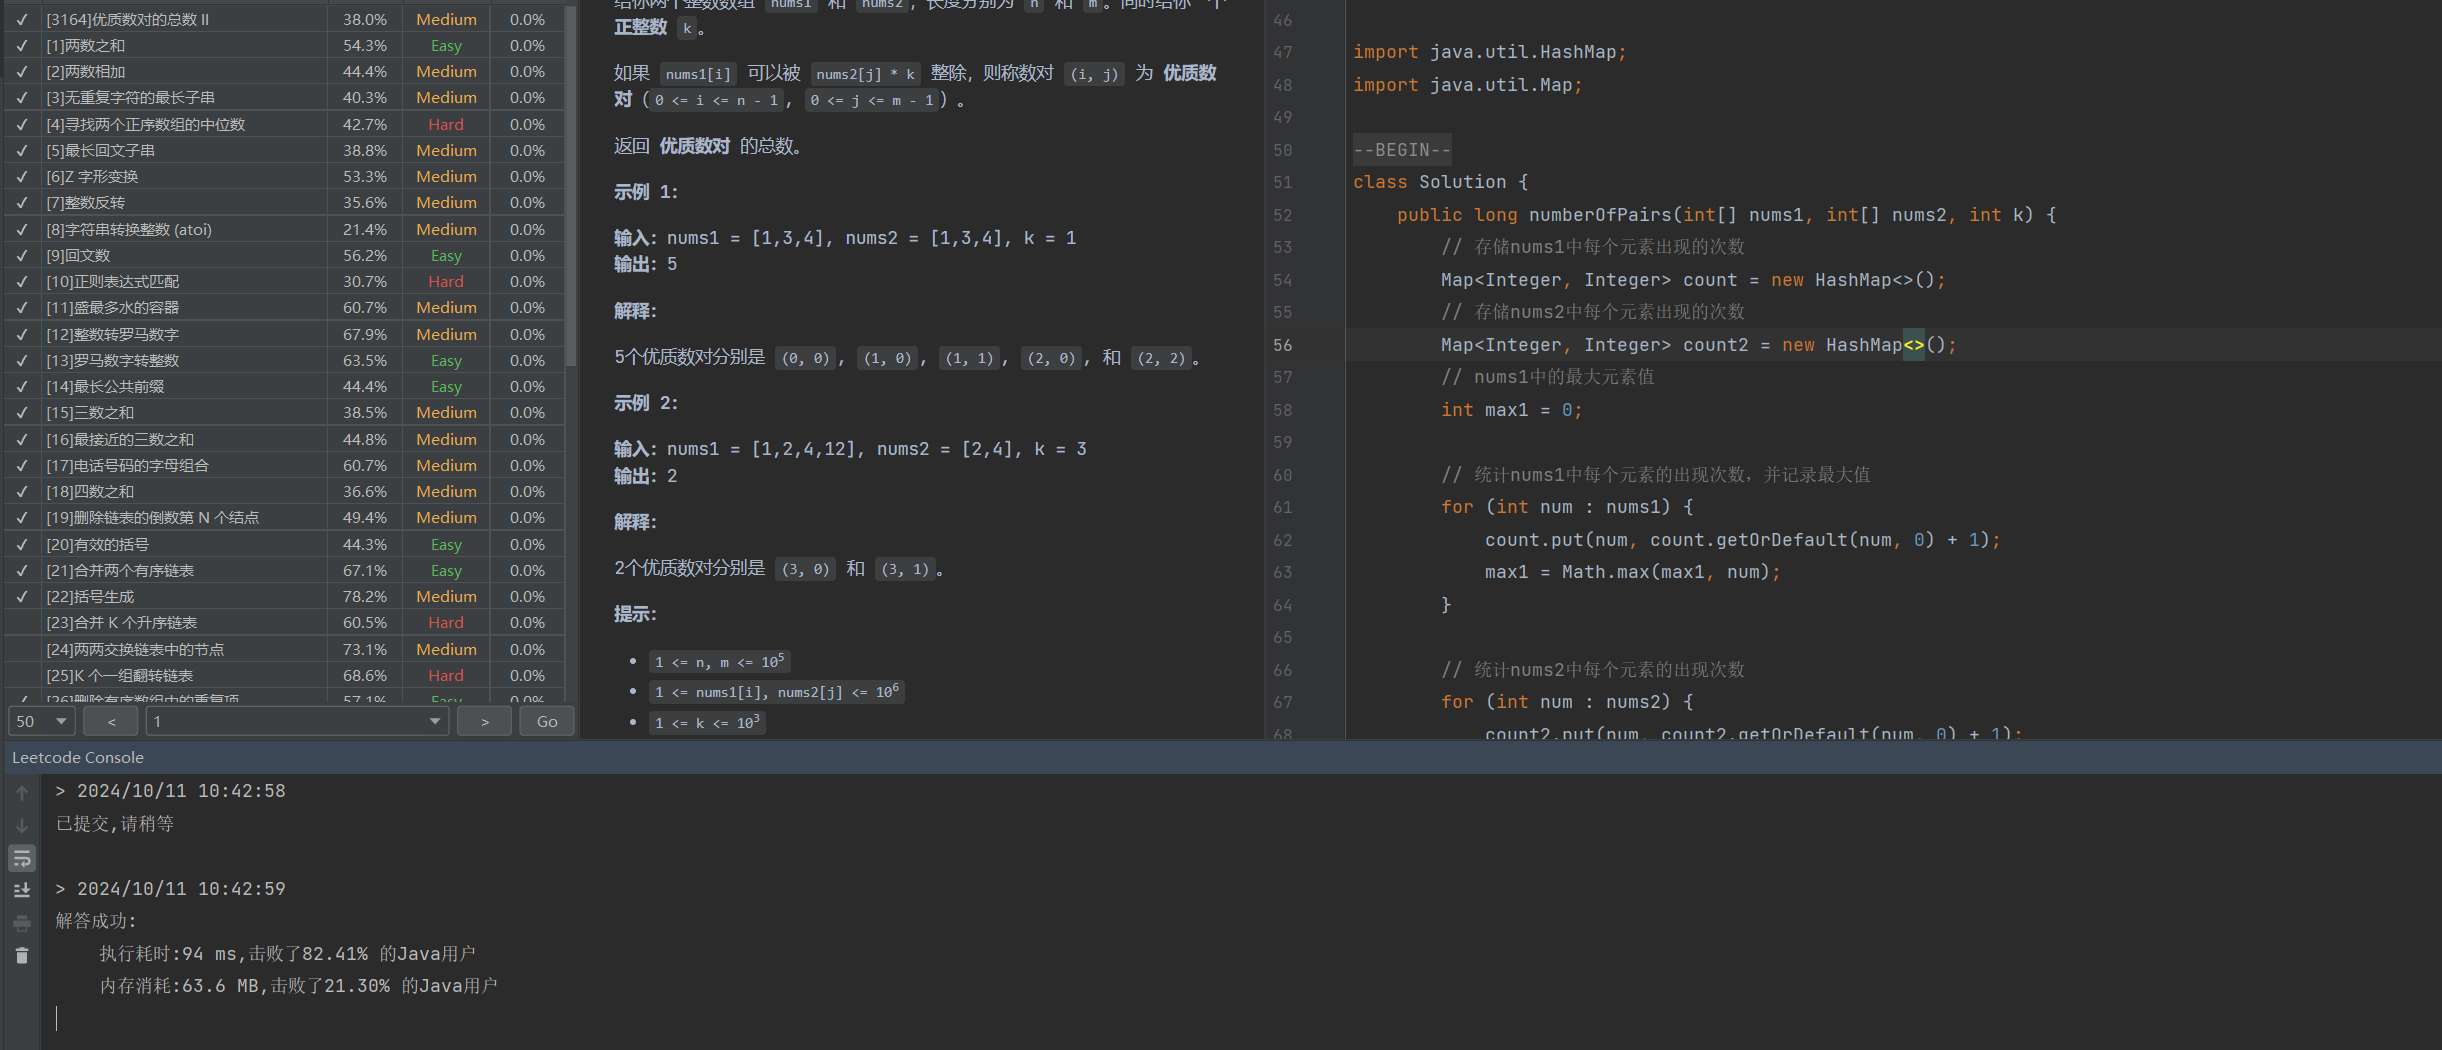Click 'import java.util.HashMap;' code line
2442x1050 pixels.
[1489, 52]
